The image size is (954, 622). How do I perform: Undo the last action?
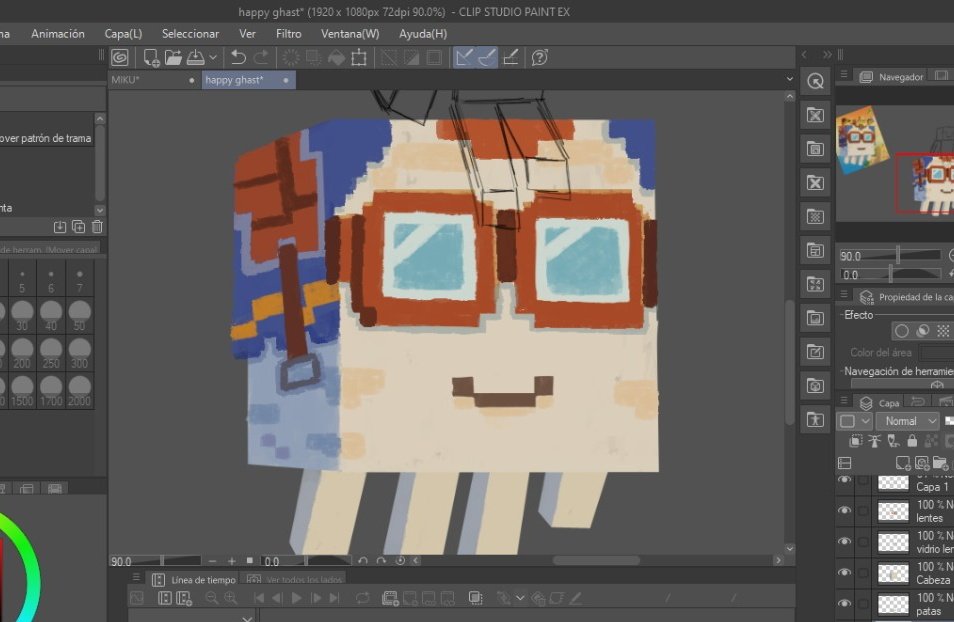[x=238, y=58]
